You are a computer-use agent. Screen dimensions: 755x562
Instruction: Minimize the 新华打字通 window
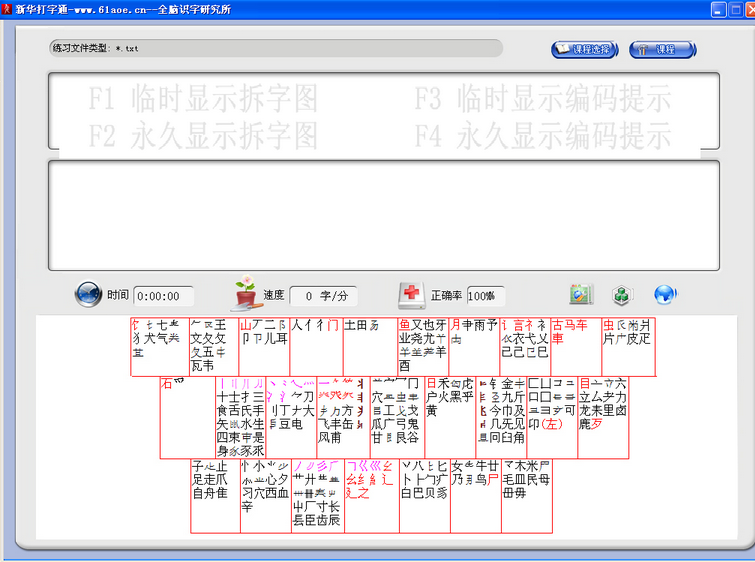click(718, 9)
